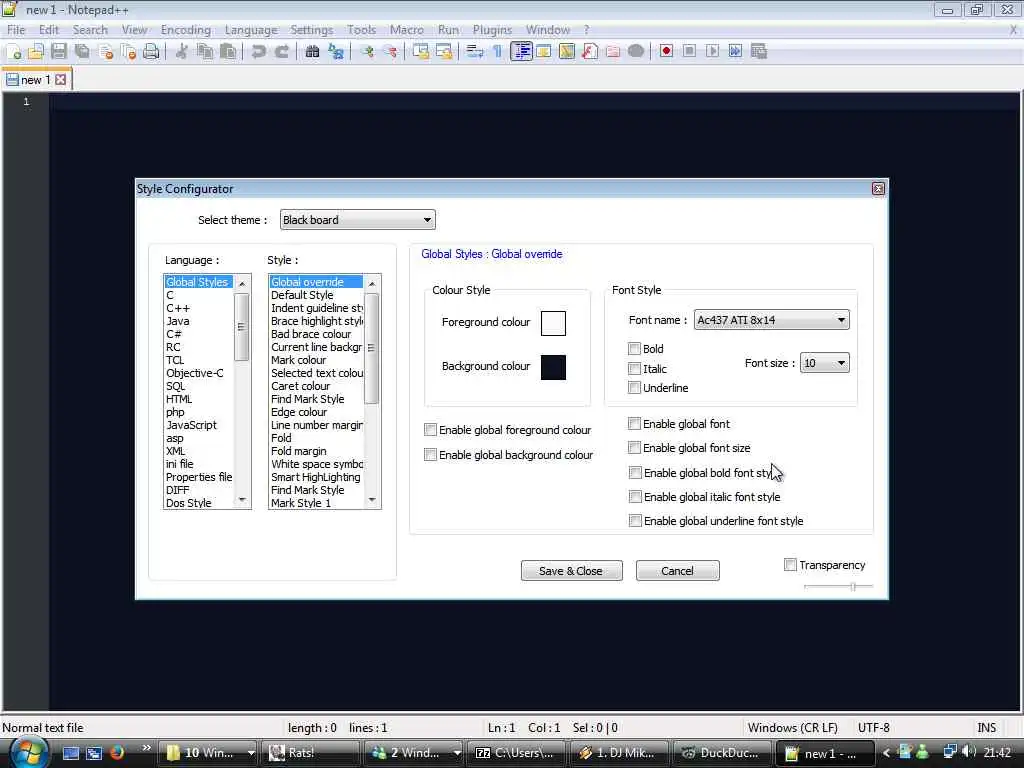Select the new 1 document tab
Image resolution: width=1024 pixels, height=768 pixels.
(x=35, y=80)
